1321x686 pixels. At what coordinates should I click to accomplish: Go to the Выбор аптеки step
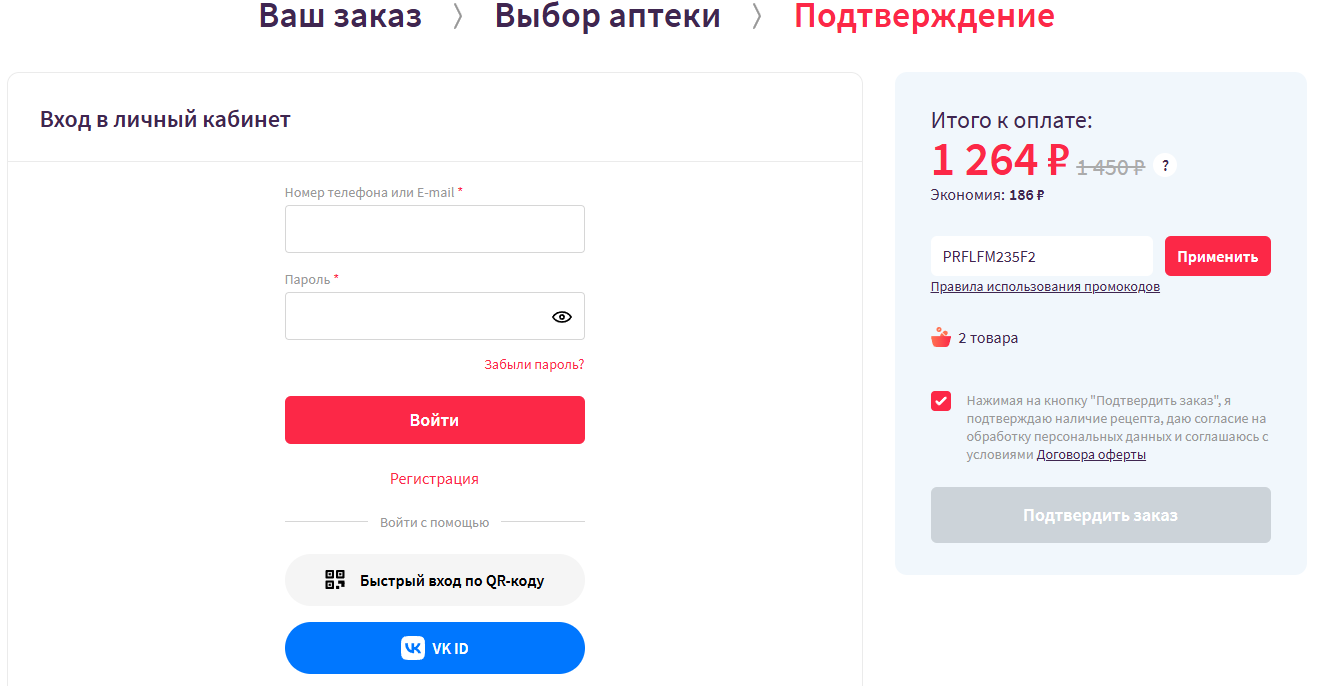[607, 17]
